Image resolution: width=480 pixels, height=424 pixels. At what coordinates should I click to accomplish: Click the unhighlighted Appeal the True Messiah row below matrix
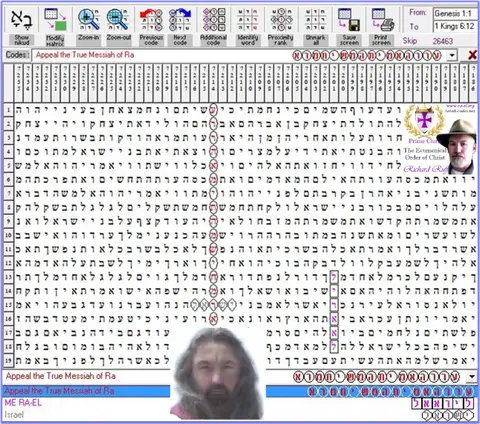point(240,377)
